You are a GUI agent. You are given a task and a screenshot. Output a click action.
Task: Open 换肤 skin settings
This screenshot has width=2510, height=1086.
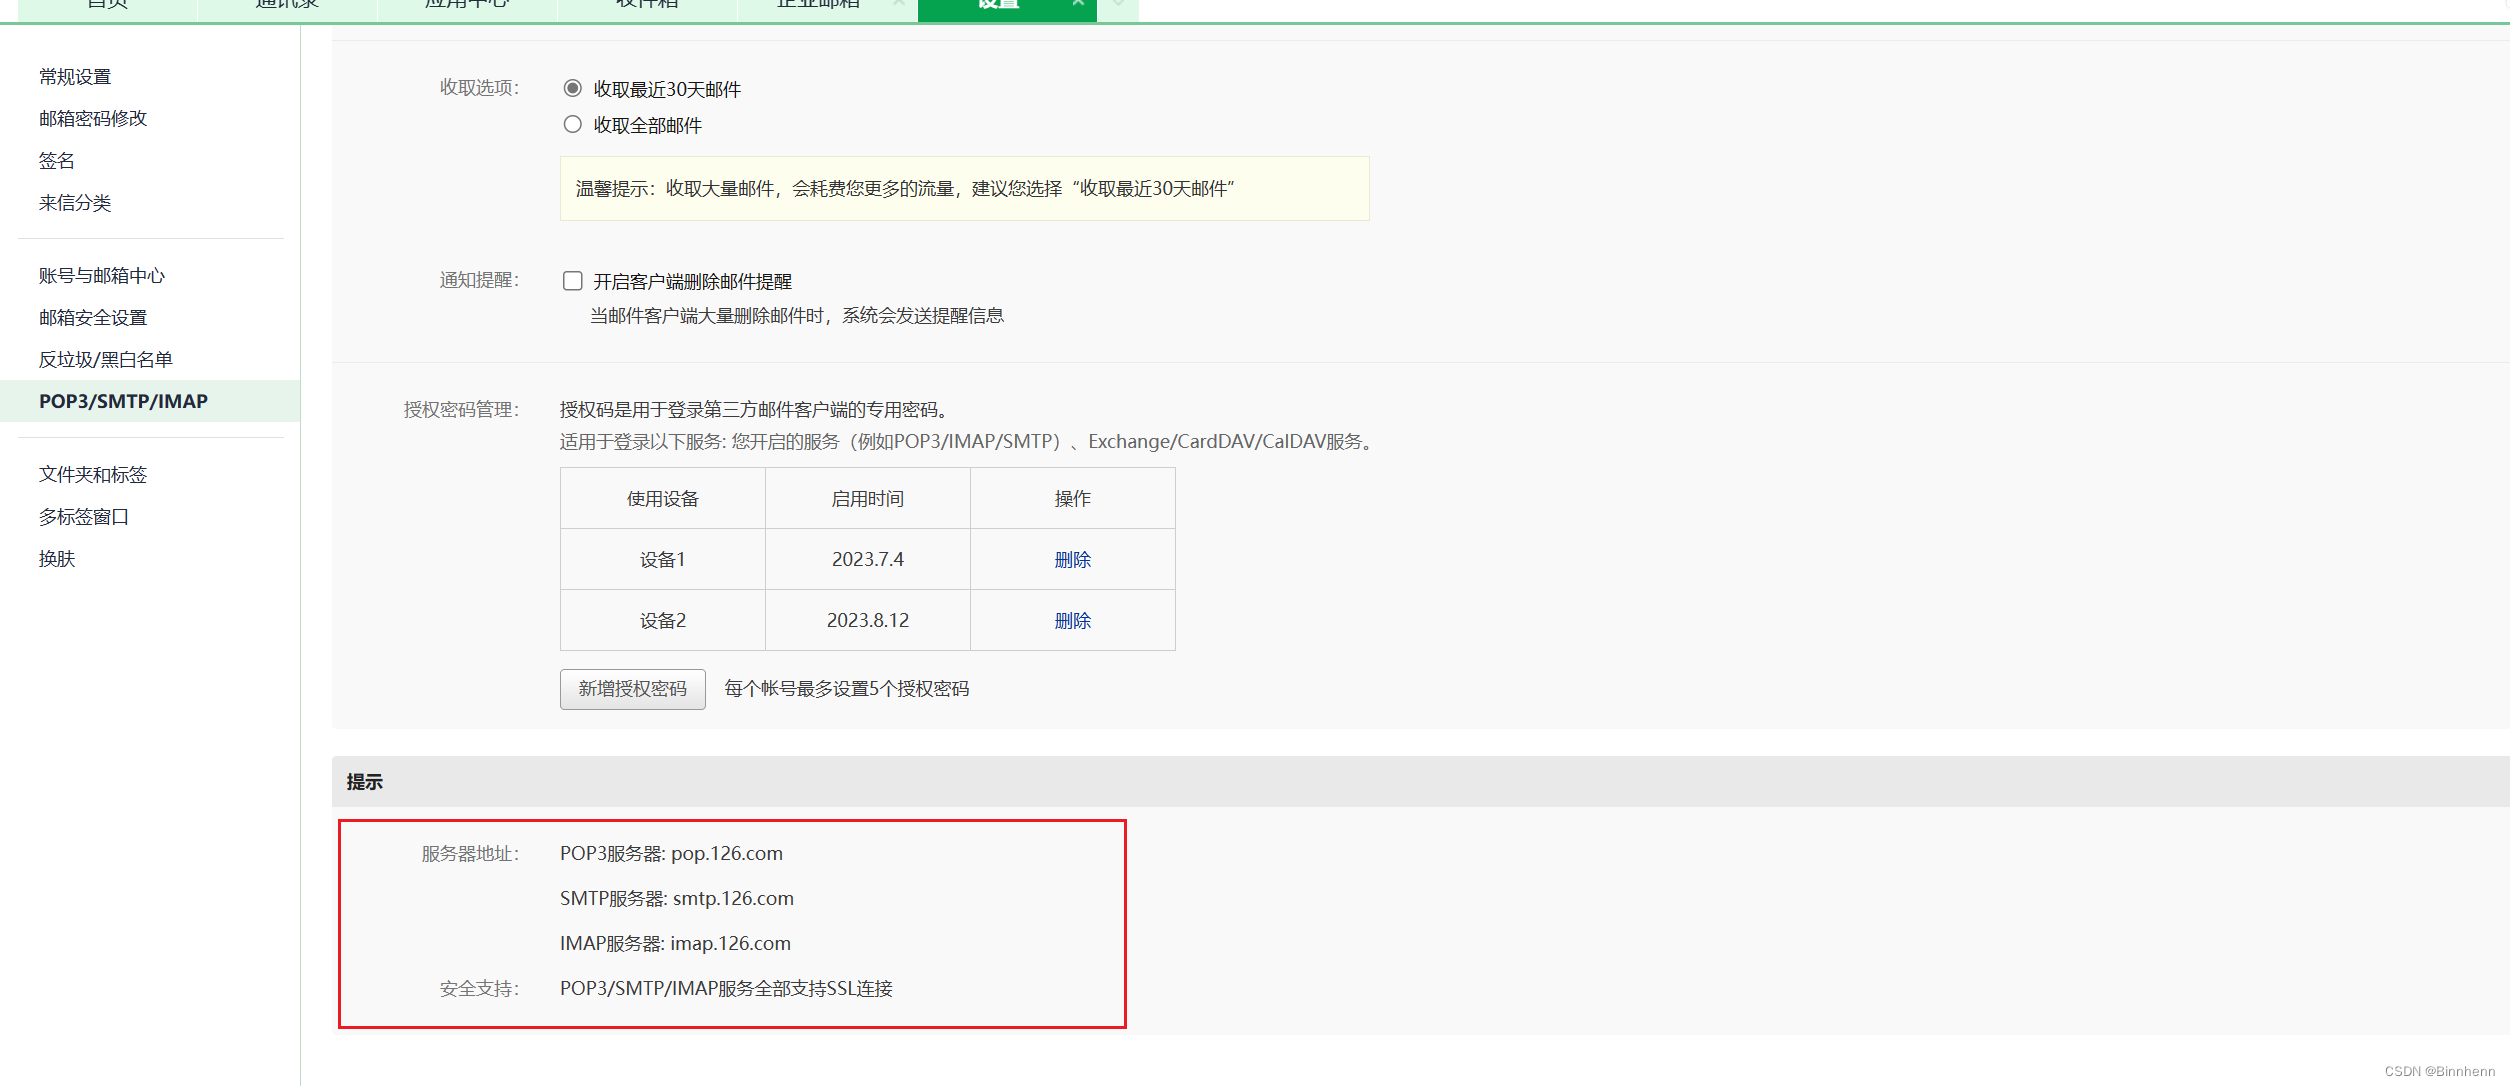coord(57,559)
